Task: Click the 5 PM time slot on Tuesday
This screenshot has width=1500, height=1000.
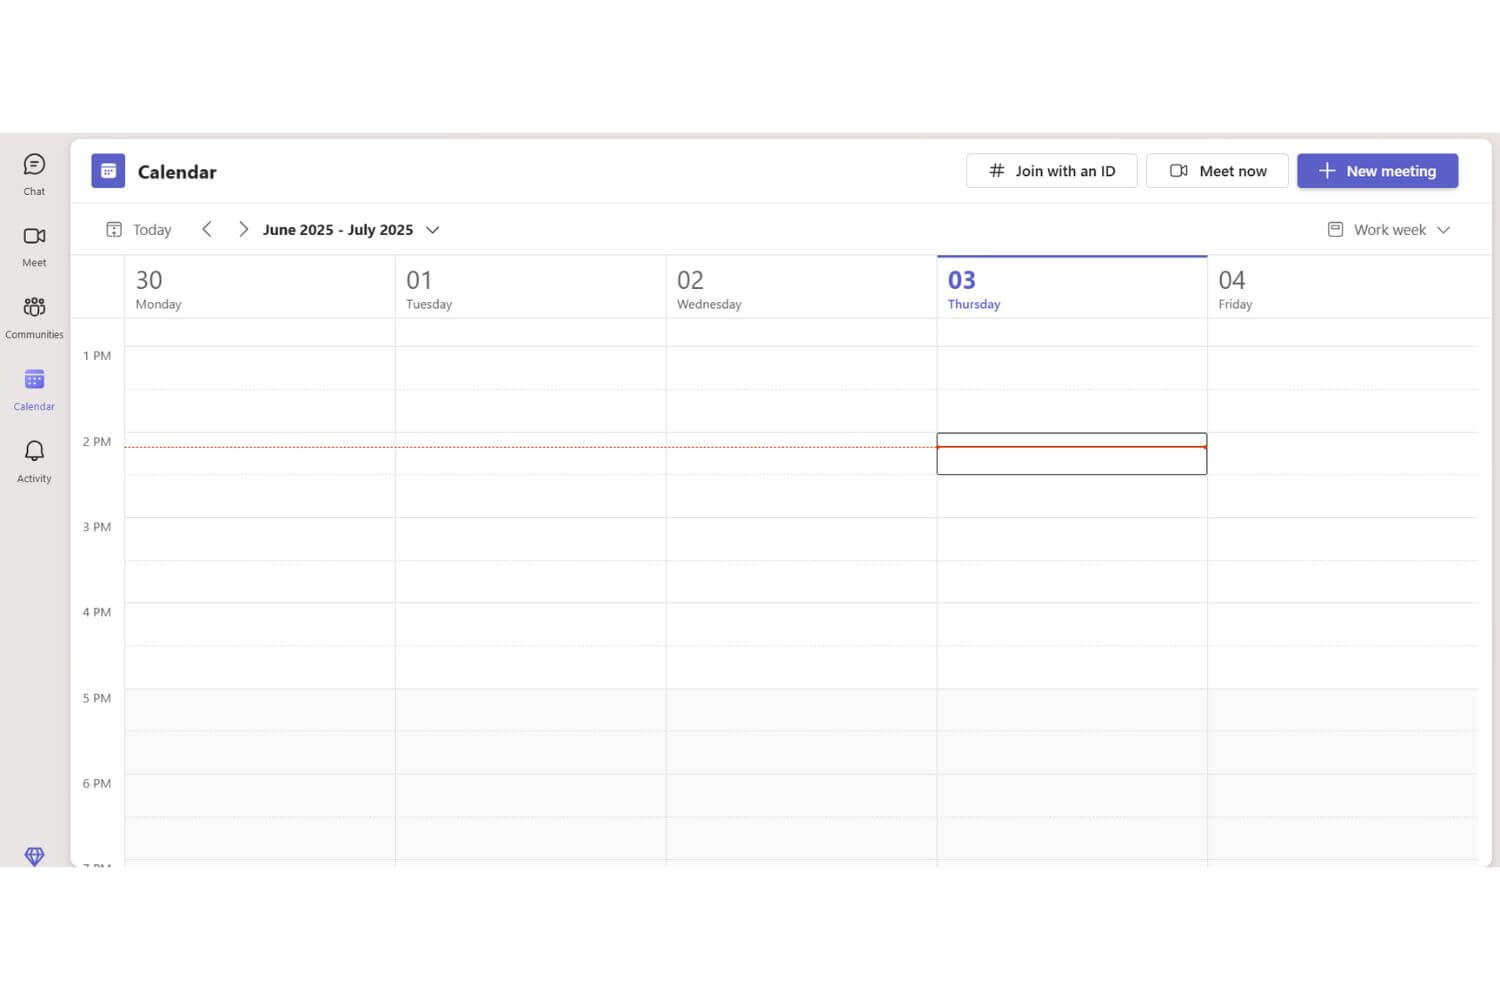Action: tap(530, 710)
